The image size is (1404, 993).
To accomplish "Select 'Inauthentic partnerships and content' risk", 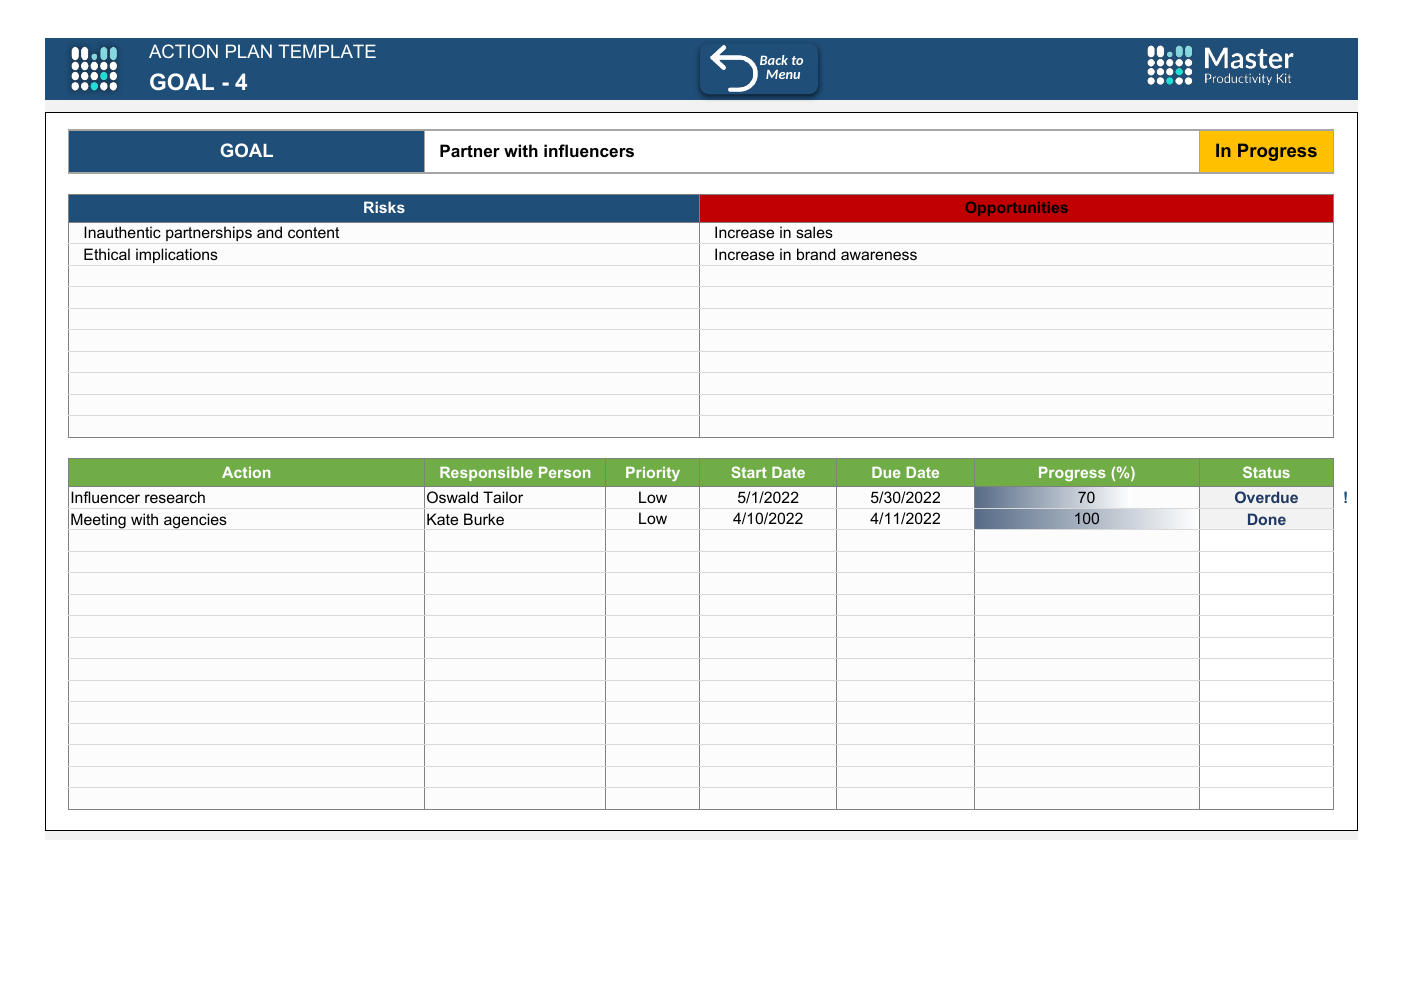I will (384, 233).
